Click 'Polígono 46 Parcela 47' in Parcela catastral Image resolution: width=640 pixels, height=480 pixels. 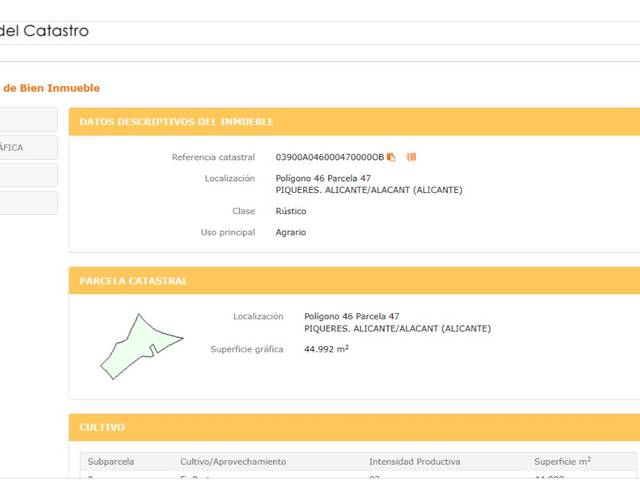(351, 316)
